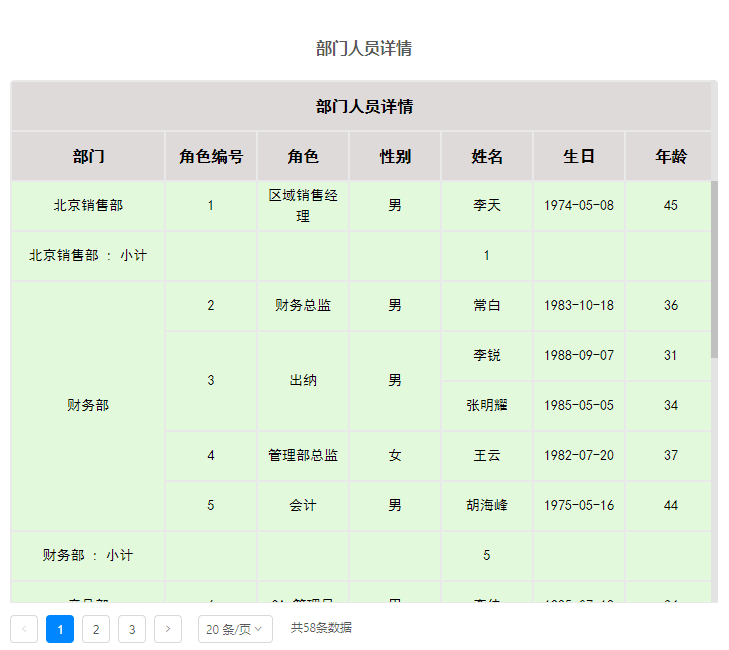
Task: Click the 角色编号 column header
Action: [x=211, y=157]
